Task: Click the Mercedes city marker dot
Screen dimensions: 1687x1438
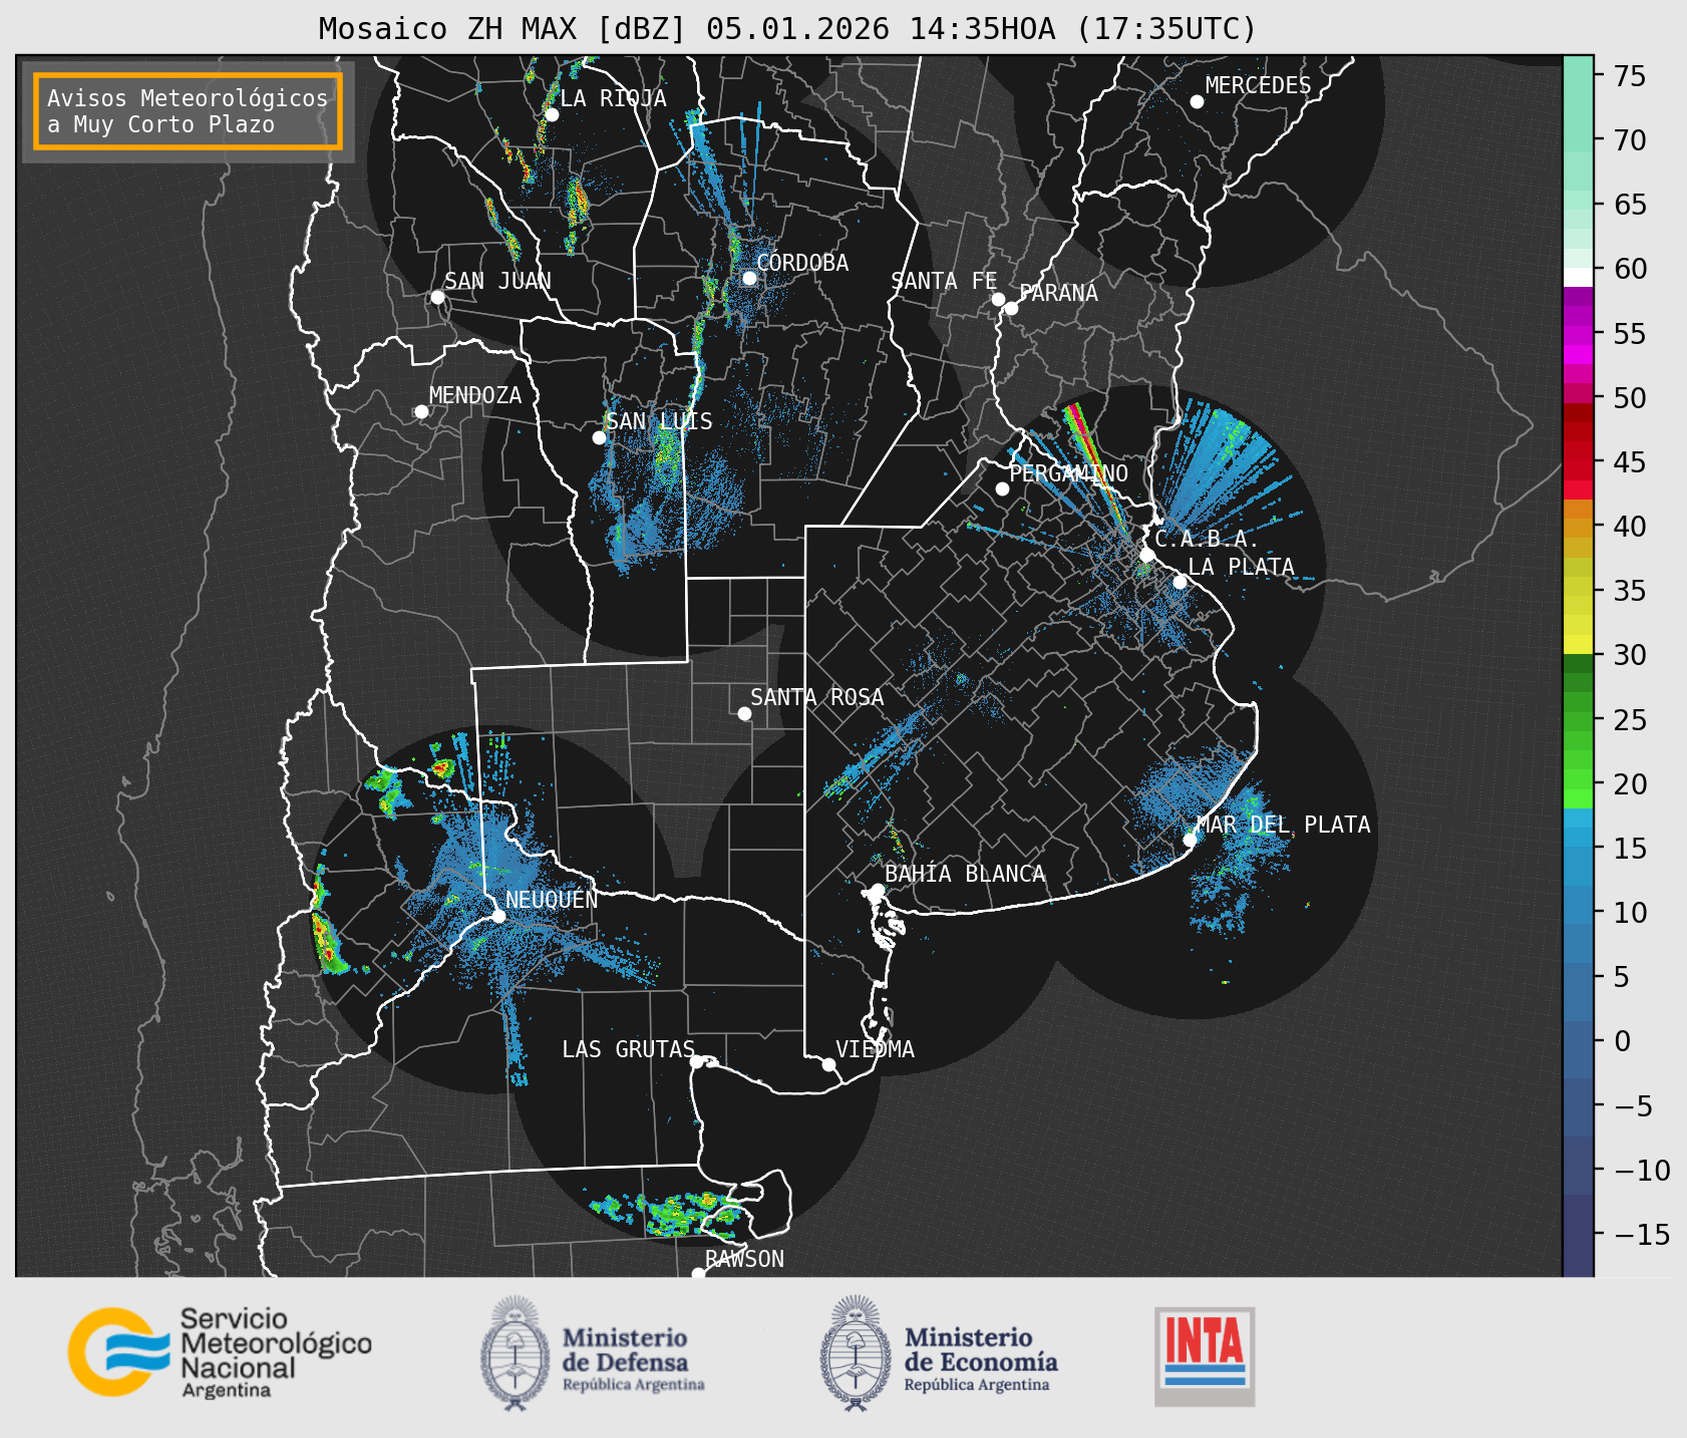Action: [1196, 102]
